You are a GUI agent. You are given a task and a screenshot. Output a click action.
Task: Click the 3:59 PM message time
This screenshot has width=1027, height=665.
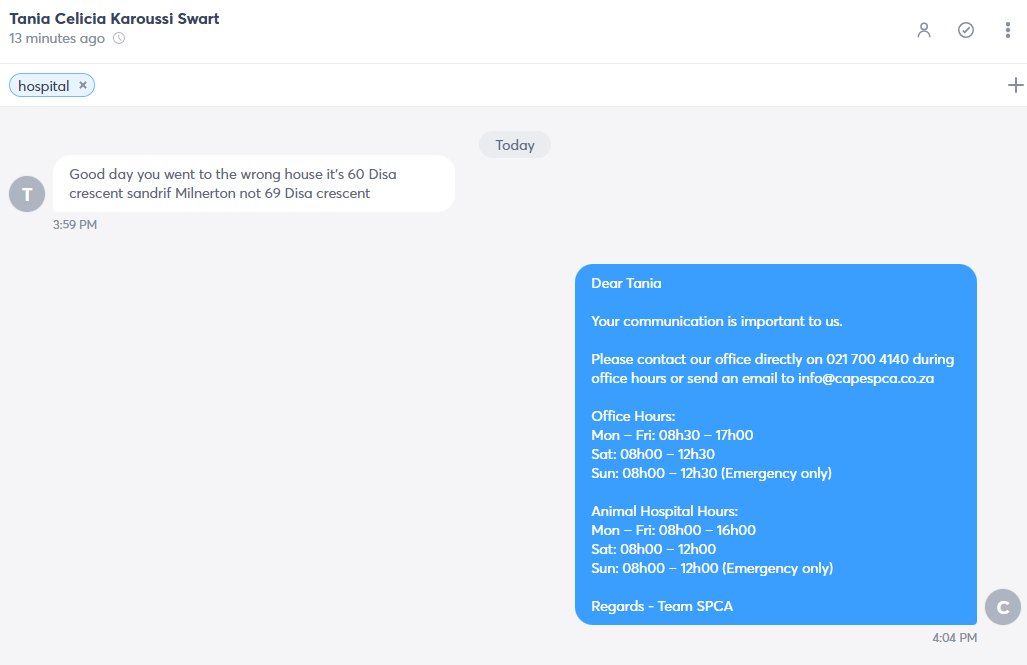75,225
